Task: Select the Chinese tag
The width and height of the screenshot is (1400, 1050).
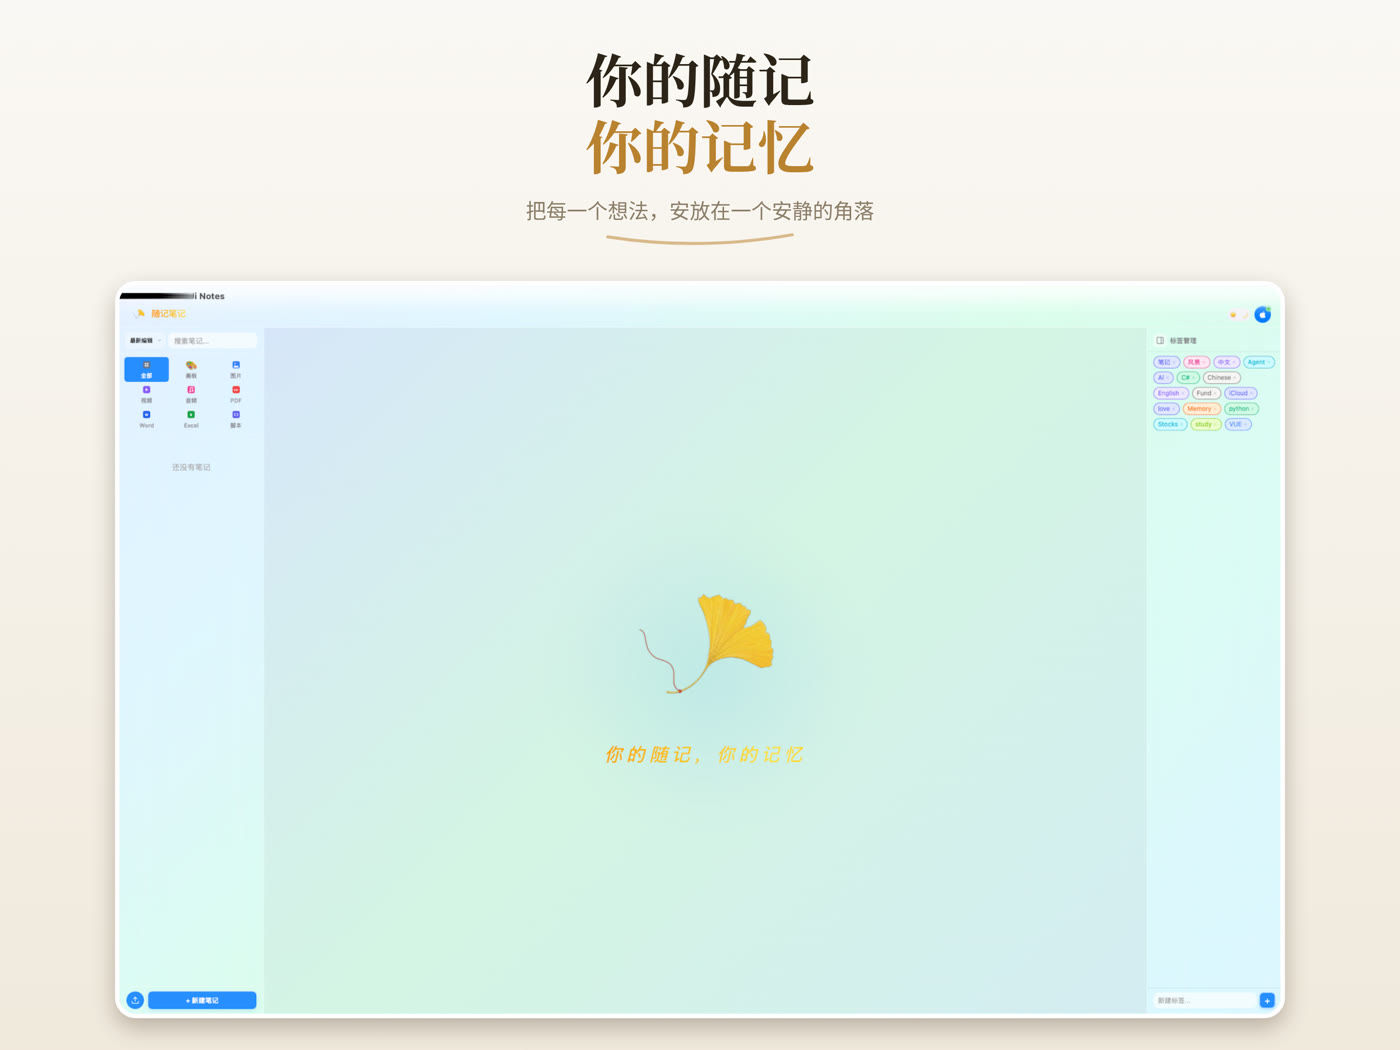Action: tap(1221, 378)
